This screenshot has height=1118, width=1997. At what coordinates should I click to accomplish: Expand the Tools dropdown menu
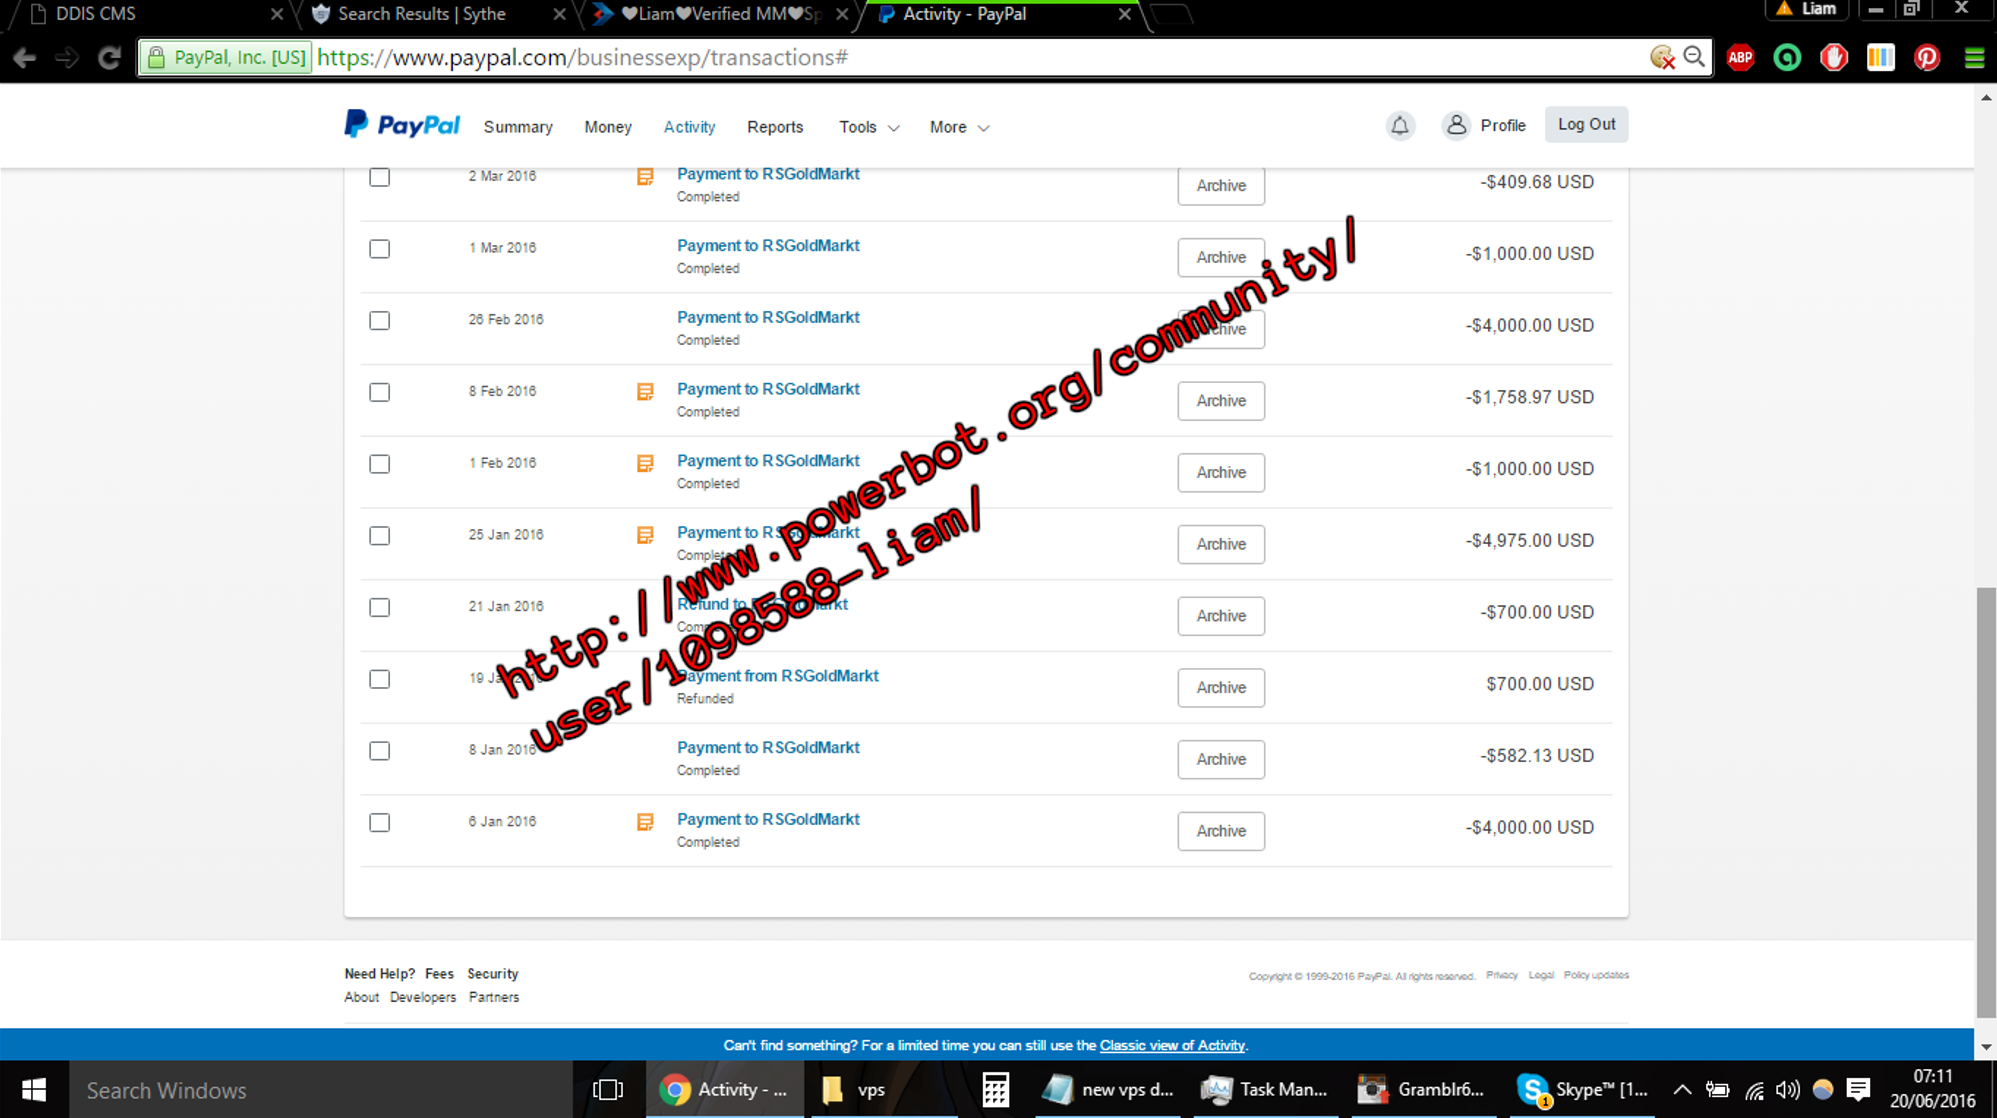pos(869,127)
